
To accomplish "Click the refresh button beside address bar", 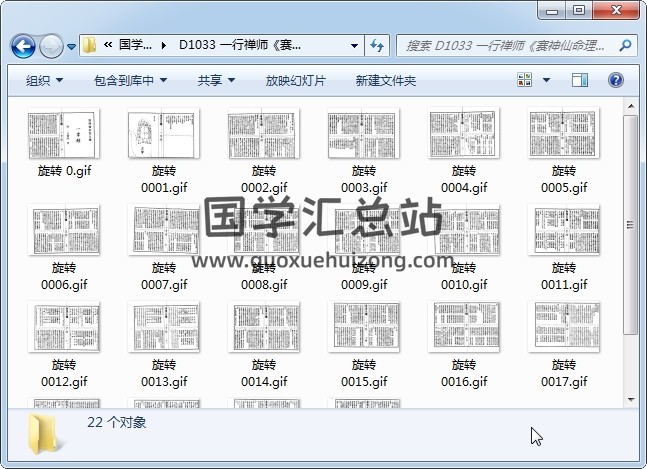I will 377,45.
